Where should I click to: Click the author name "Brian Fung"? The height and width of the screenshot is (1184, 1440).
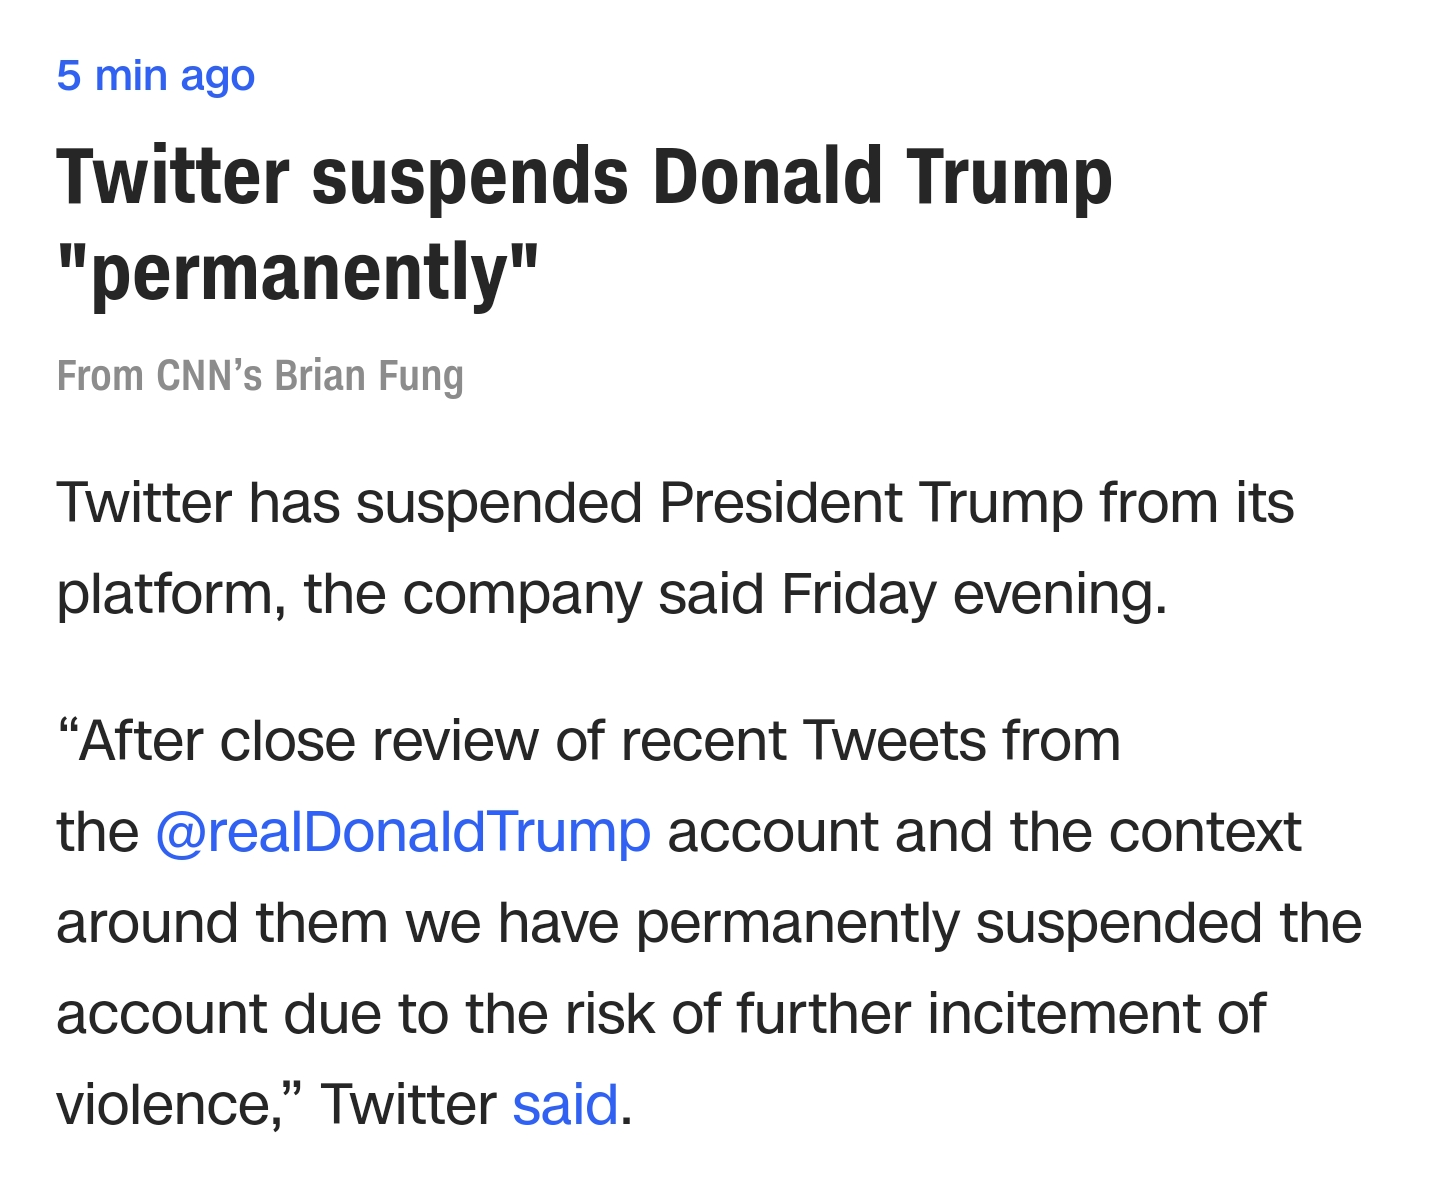pos(369,376)
